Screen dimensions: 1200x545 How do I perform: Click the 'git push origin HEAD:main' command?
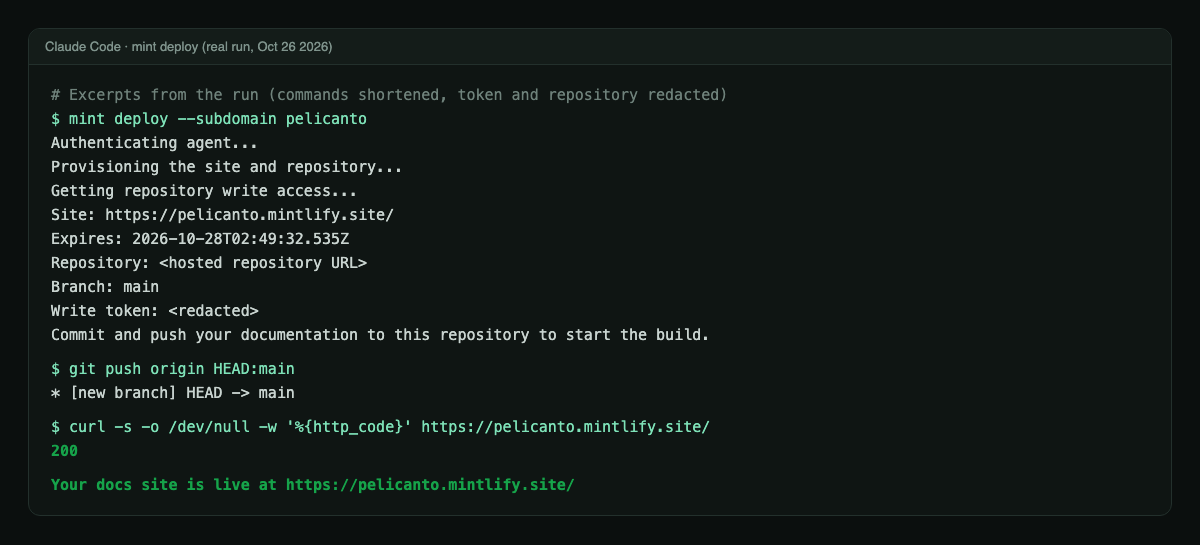coord(173,369)
